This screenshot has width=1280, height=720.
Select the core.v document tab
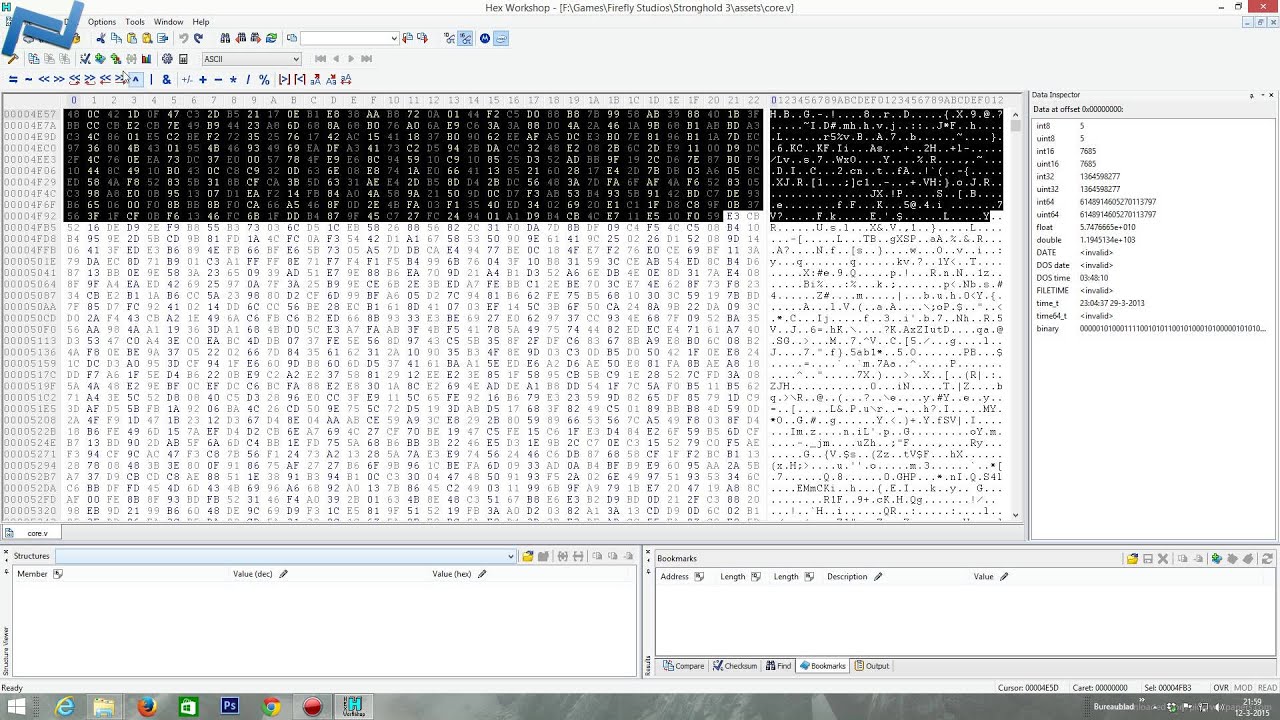pyautogui.click(x=31, y=533)
